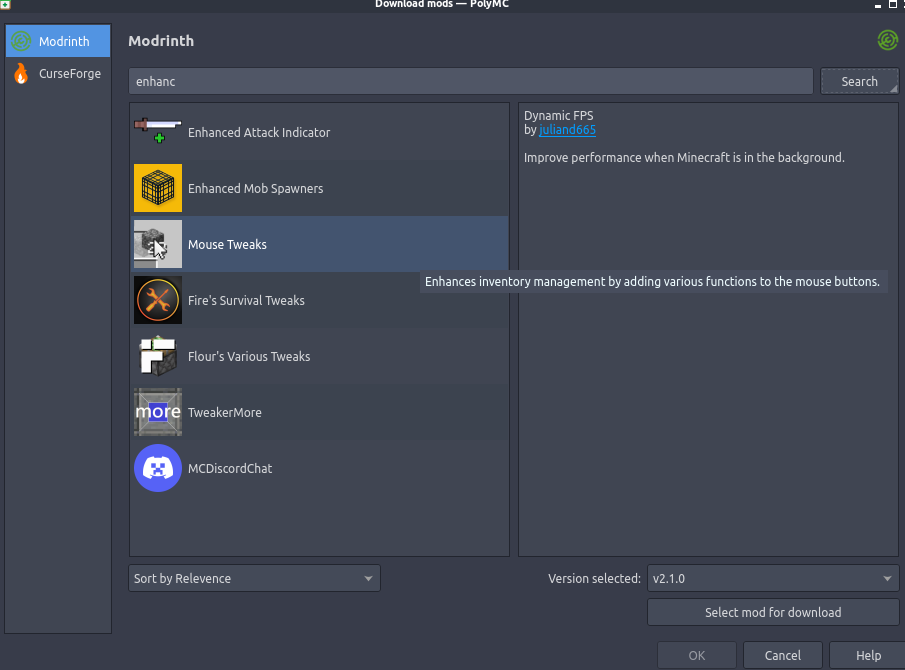
Task: Open the Sort by Relevence dropdown
Action: (x=254, y=578)
